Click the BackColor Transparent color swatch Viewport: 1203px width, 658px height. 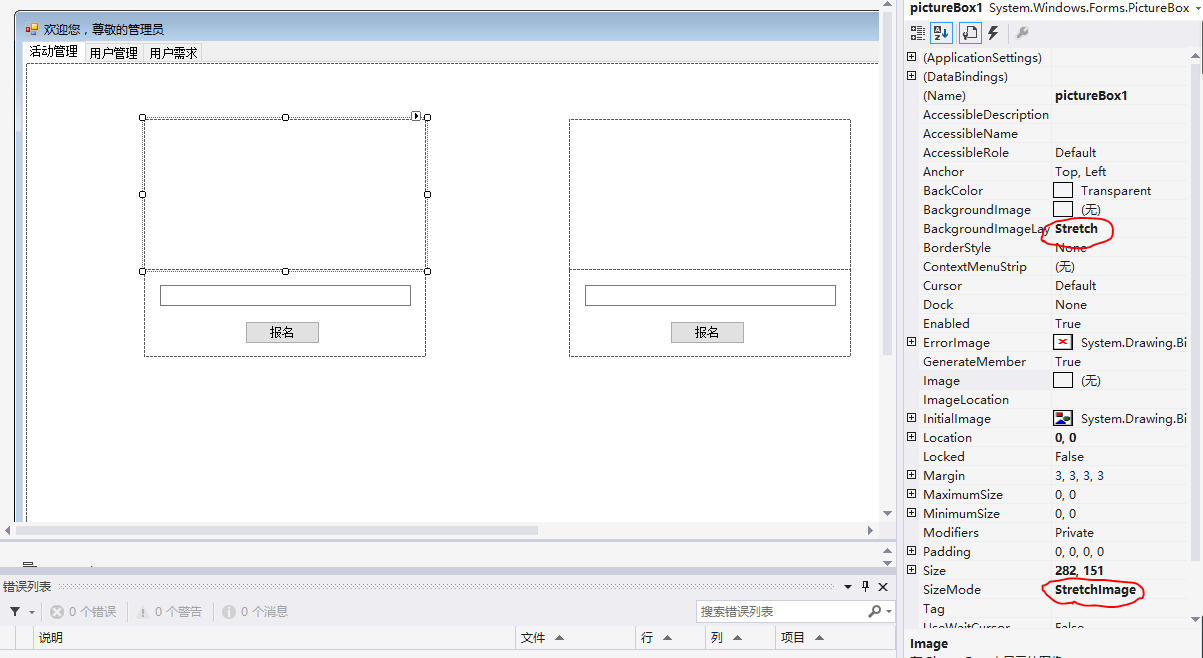click(x=1063, y=190)
